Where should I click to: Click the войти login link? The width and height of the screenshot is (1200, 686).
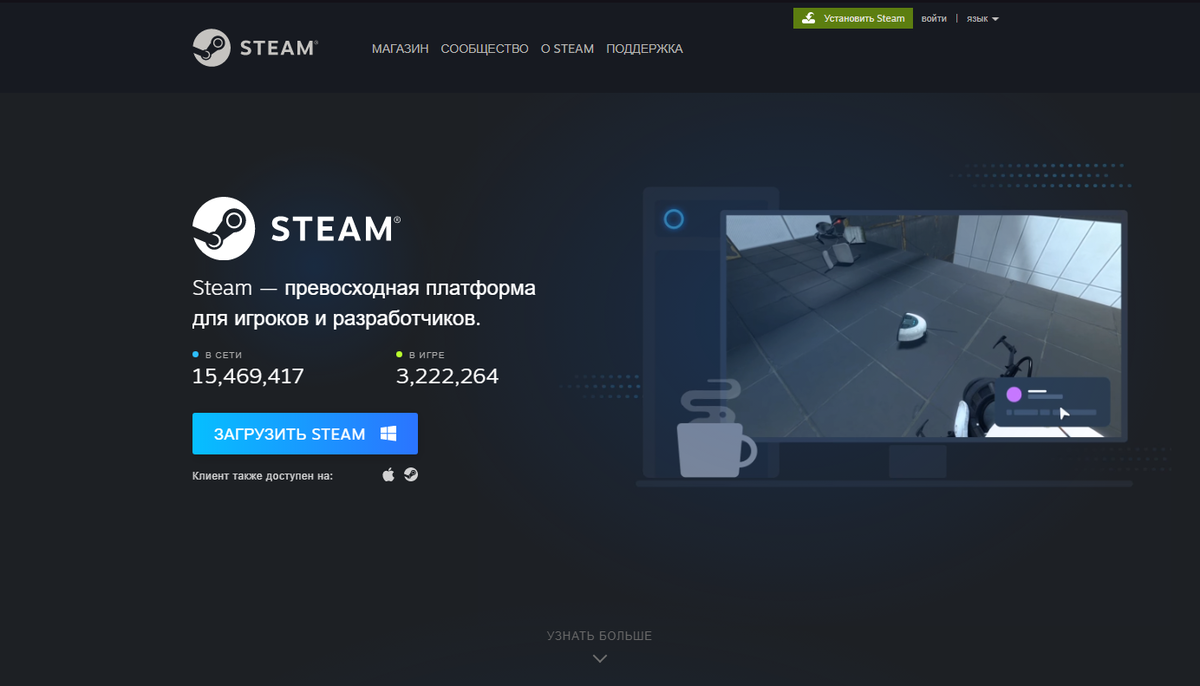coord(934,18)
